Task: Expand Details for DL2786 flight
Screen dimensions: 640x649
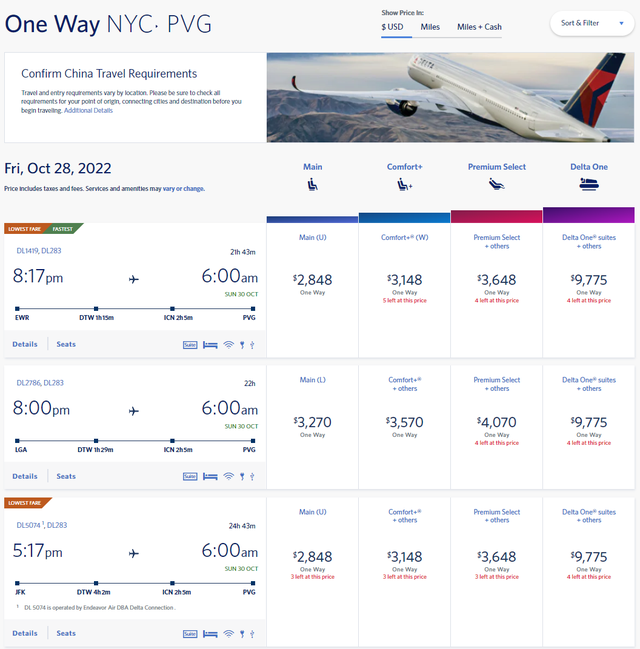Action: [x=25, y=476]
